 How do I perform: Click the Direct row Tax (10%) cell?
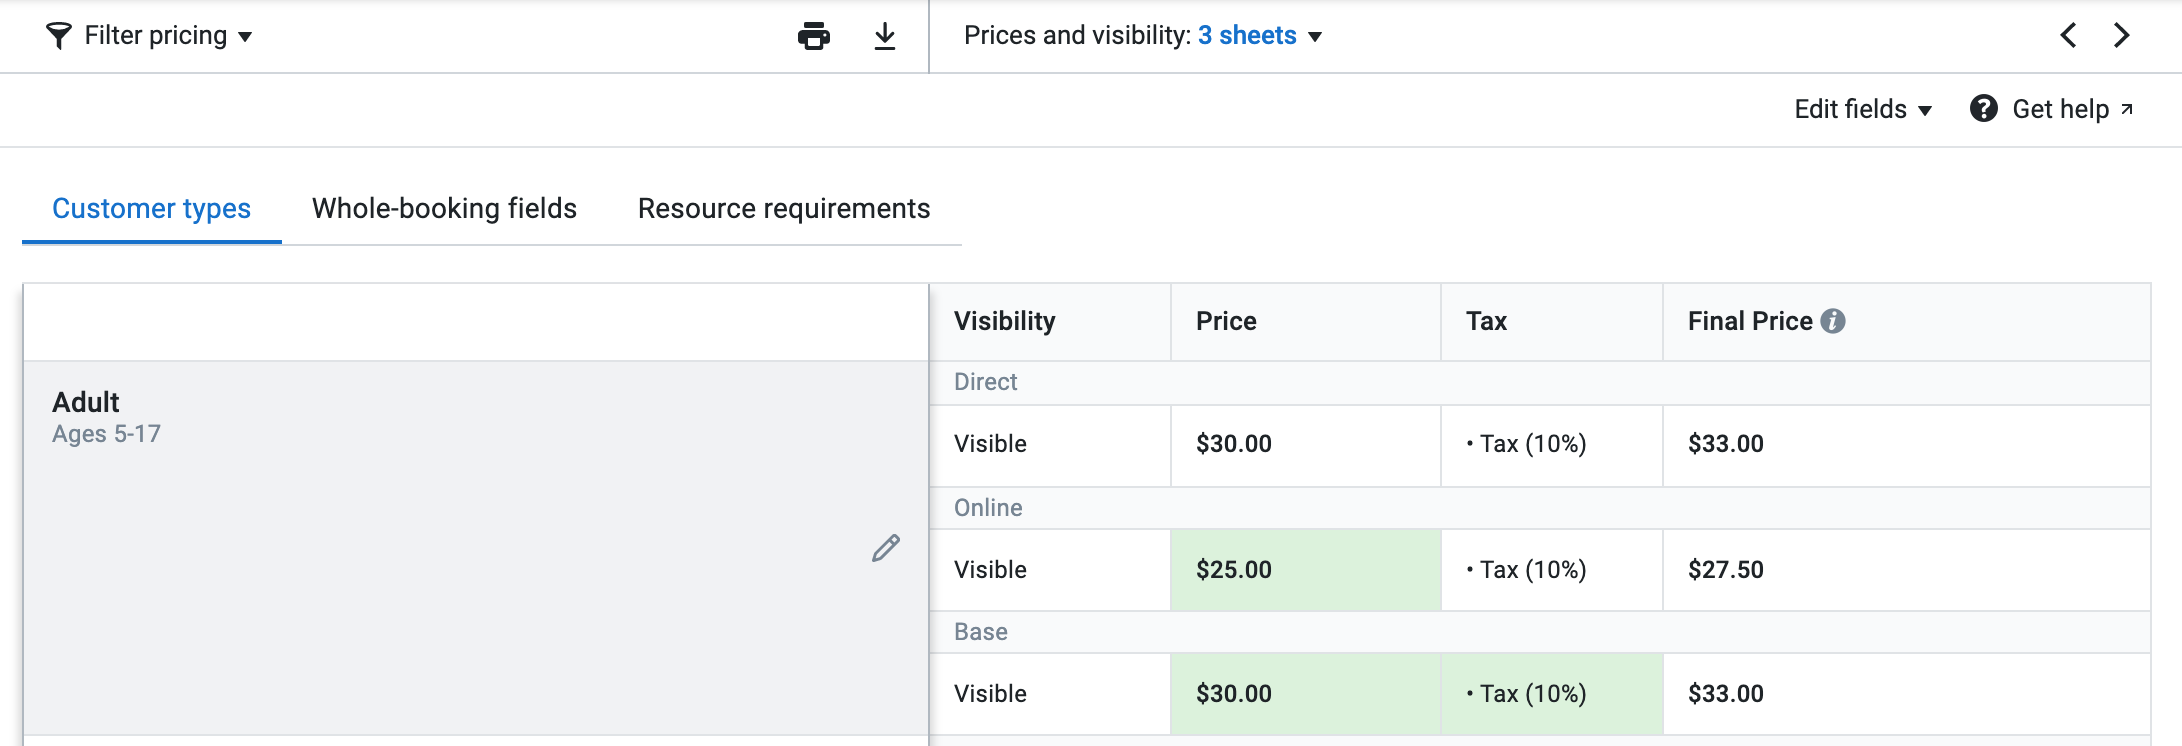tap(1552, 445)
